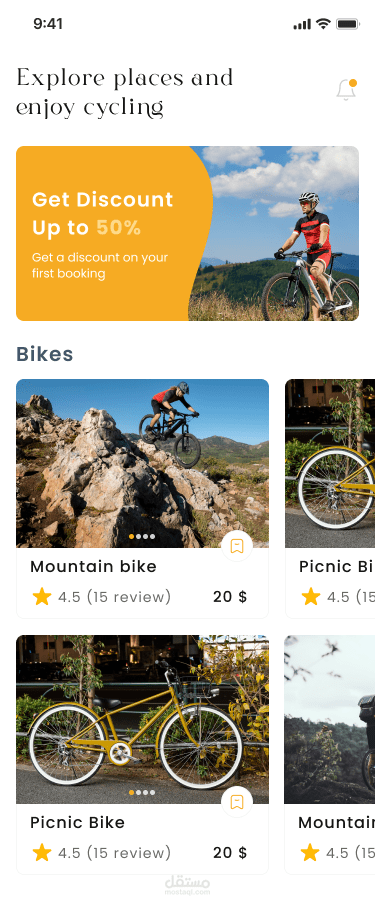Tap the 9:41 clock in status bar
Screen dimensions: 375x914
48,24
